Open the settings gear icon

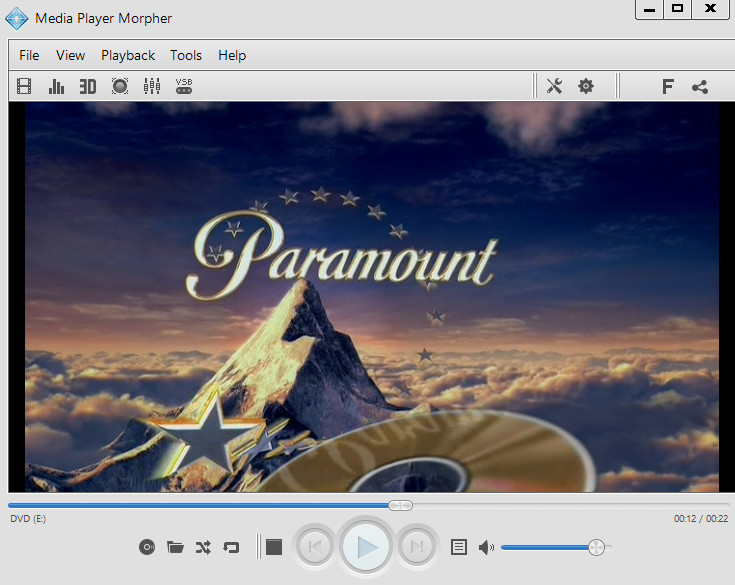click(x=586, y=86)
